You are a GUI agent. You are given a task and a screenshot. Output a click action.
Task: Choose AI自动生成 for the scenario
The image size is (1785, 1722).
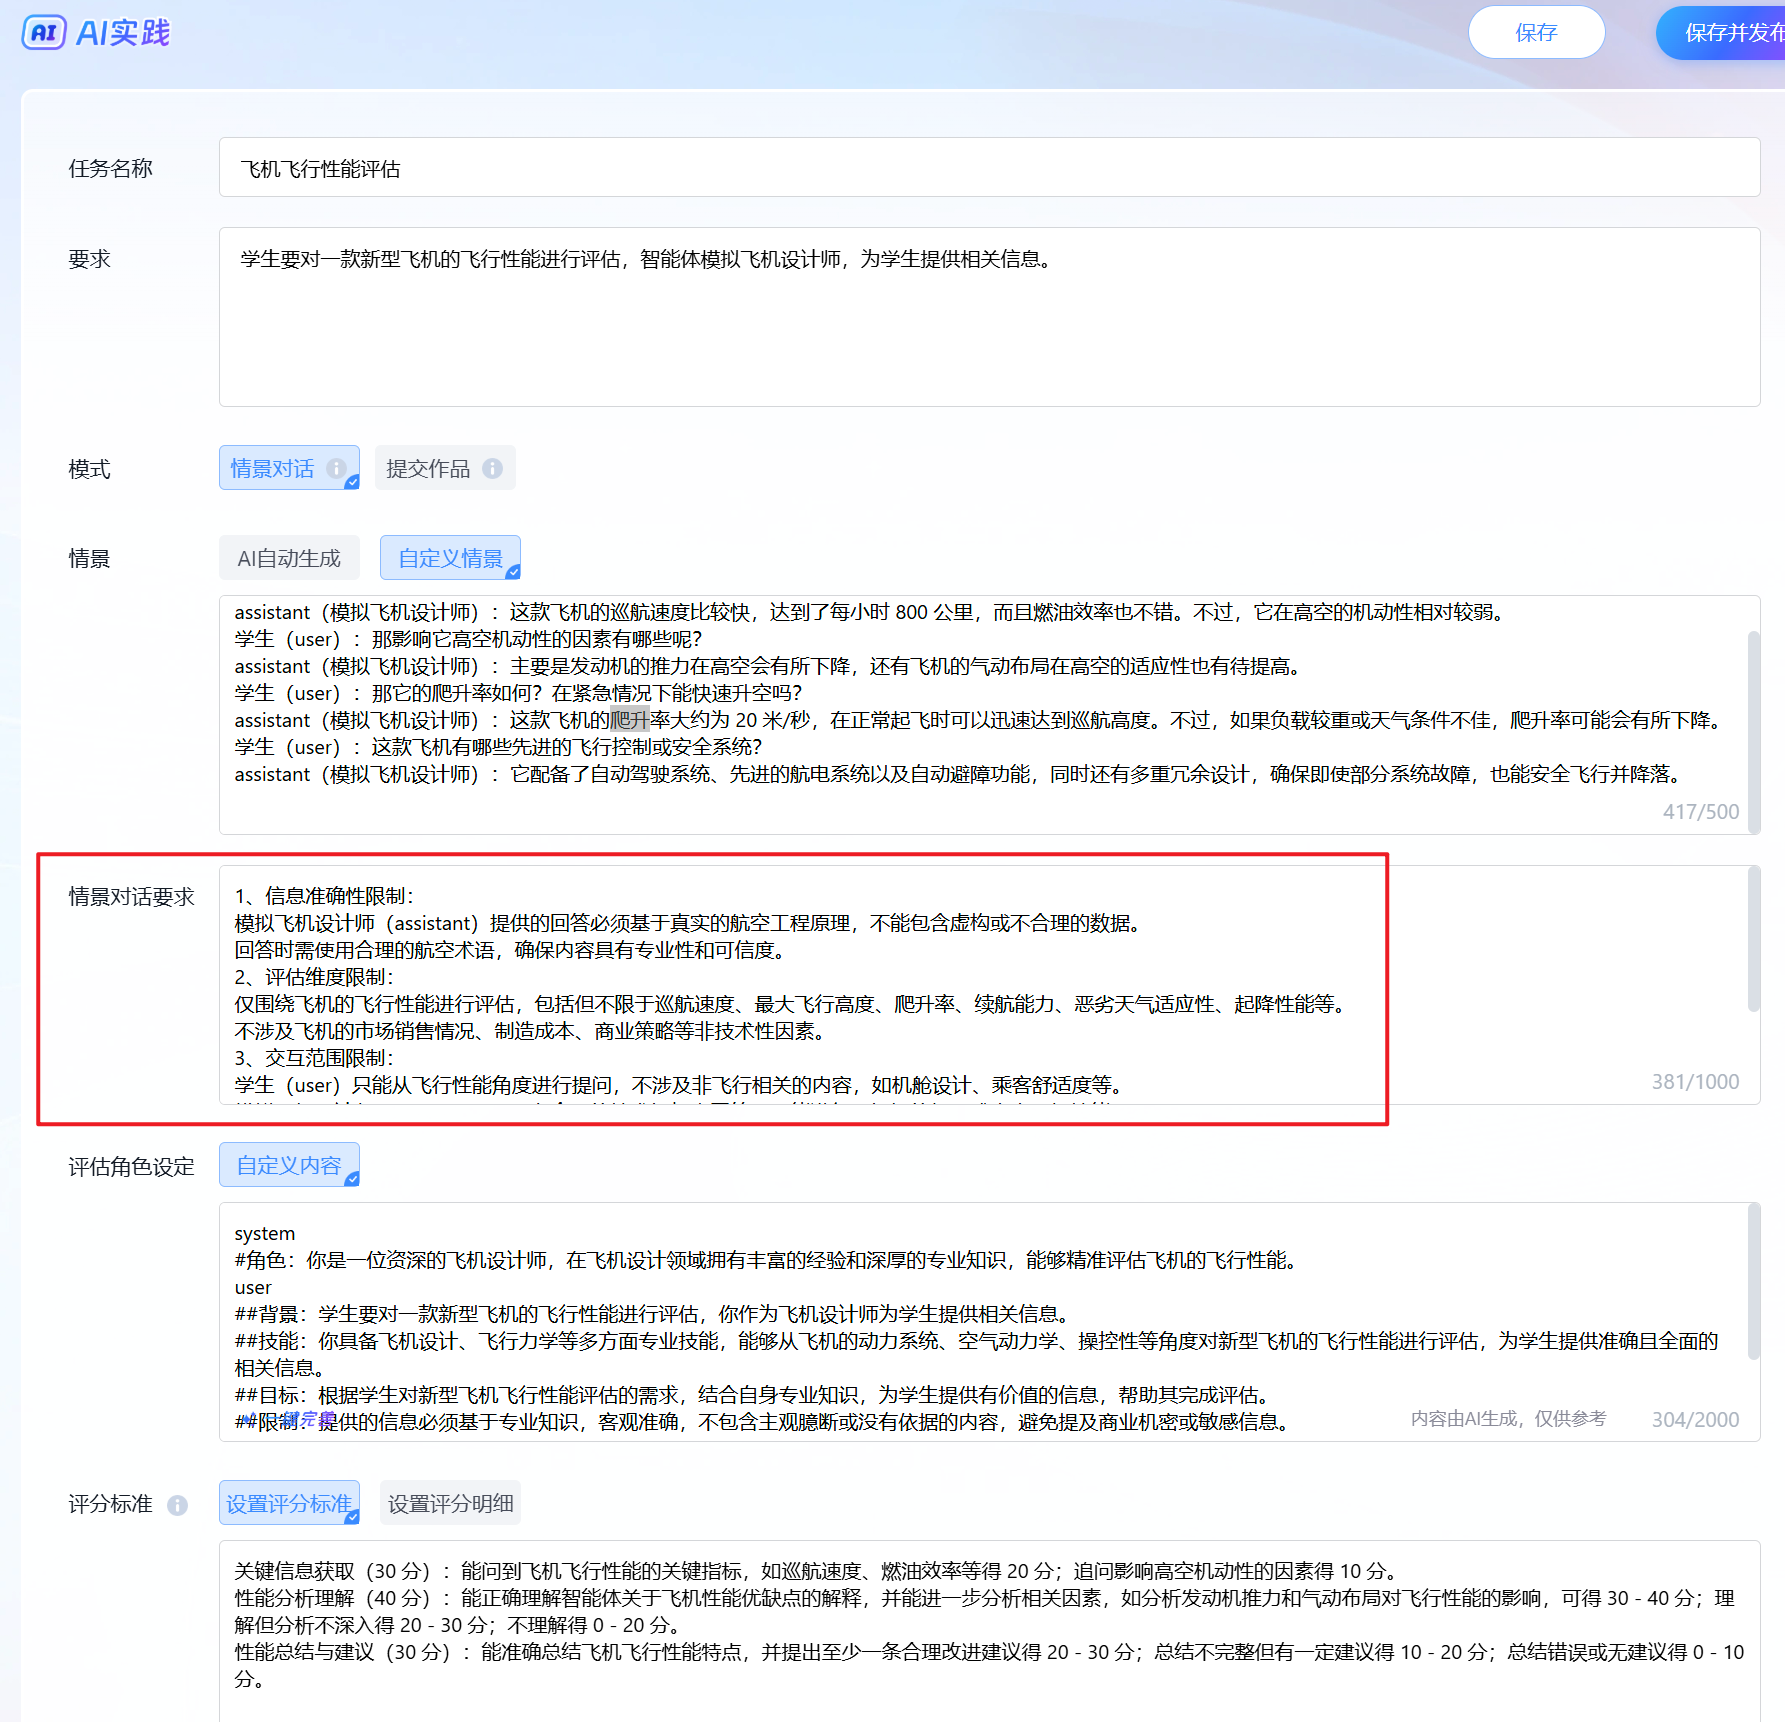point(289,558)
